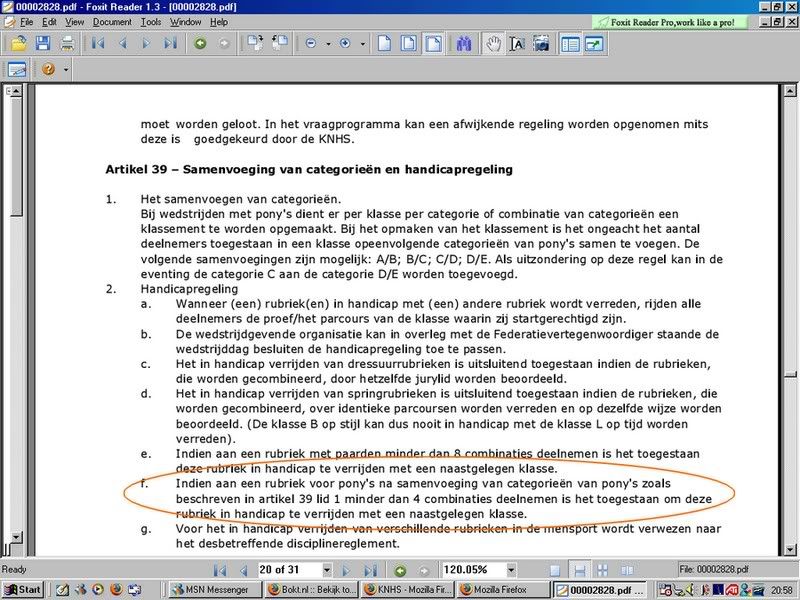Click the Zoom out minus button in toolbar

point(311,43)
